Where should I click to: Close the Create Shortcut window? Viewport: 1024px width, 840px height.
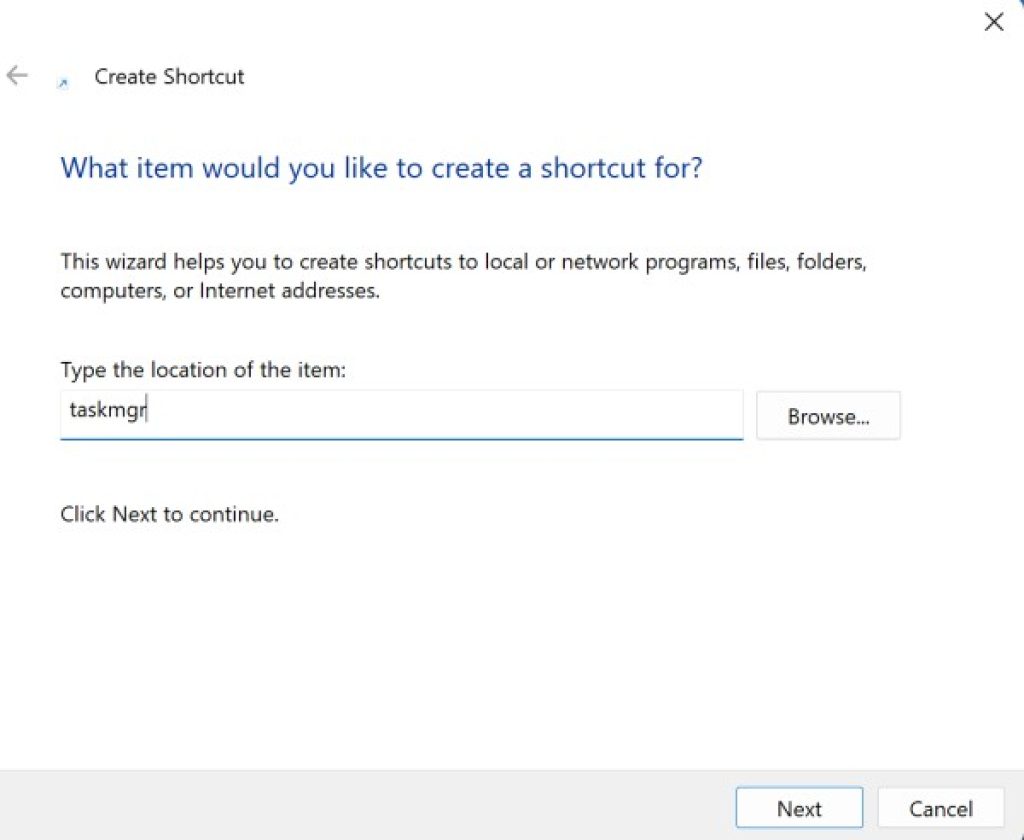pyautogui.click(x=993, y=21)
